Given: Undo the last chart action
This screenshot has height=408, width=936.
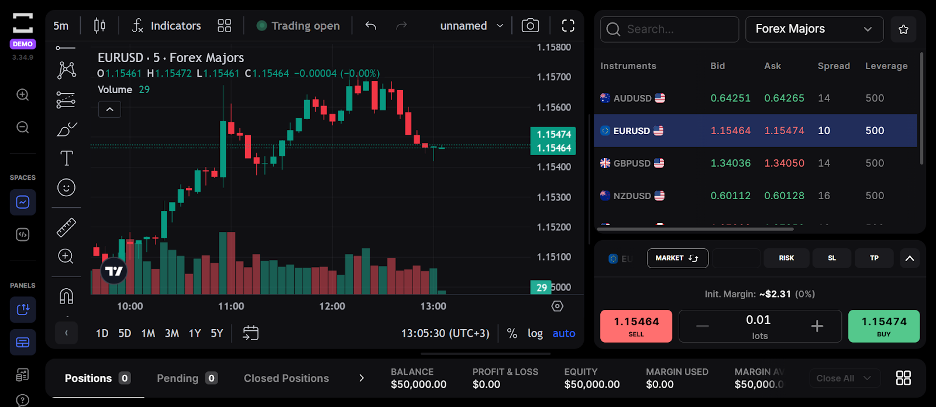Looking at the screenshot, I should pos(371,26).
